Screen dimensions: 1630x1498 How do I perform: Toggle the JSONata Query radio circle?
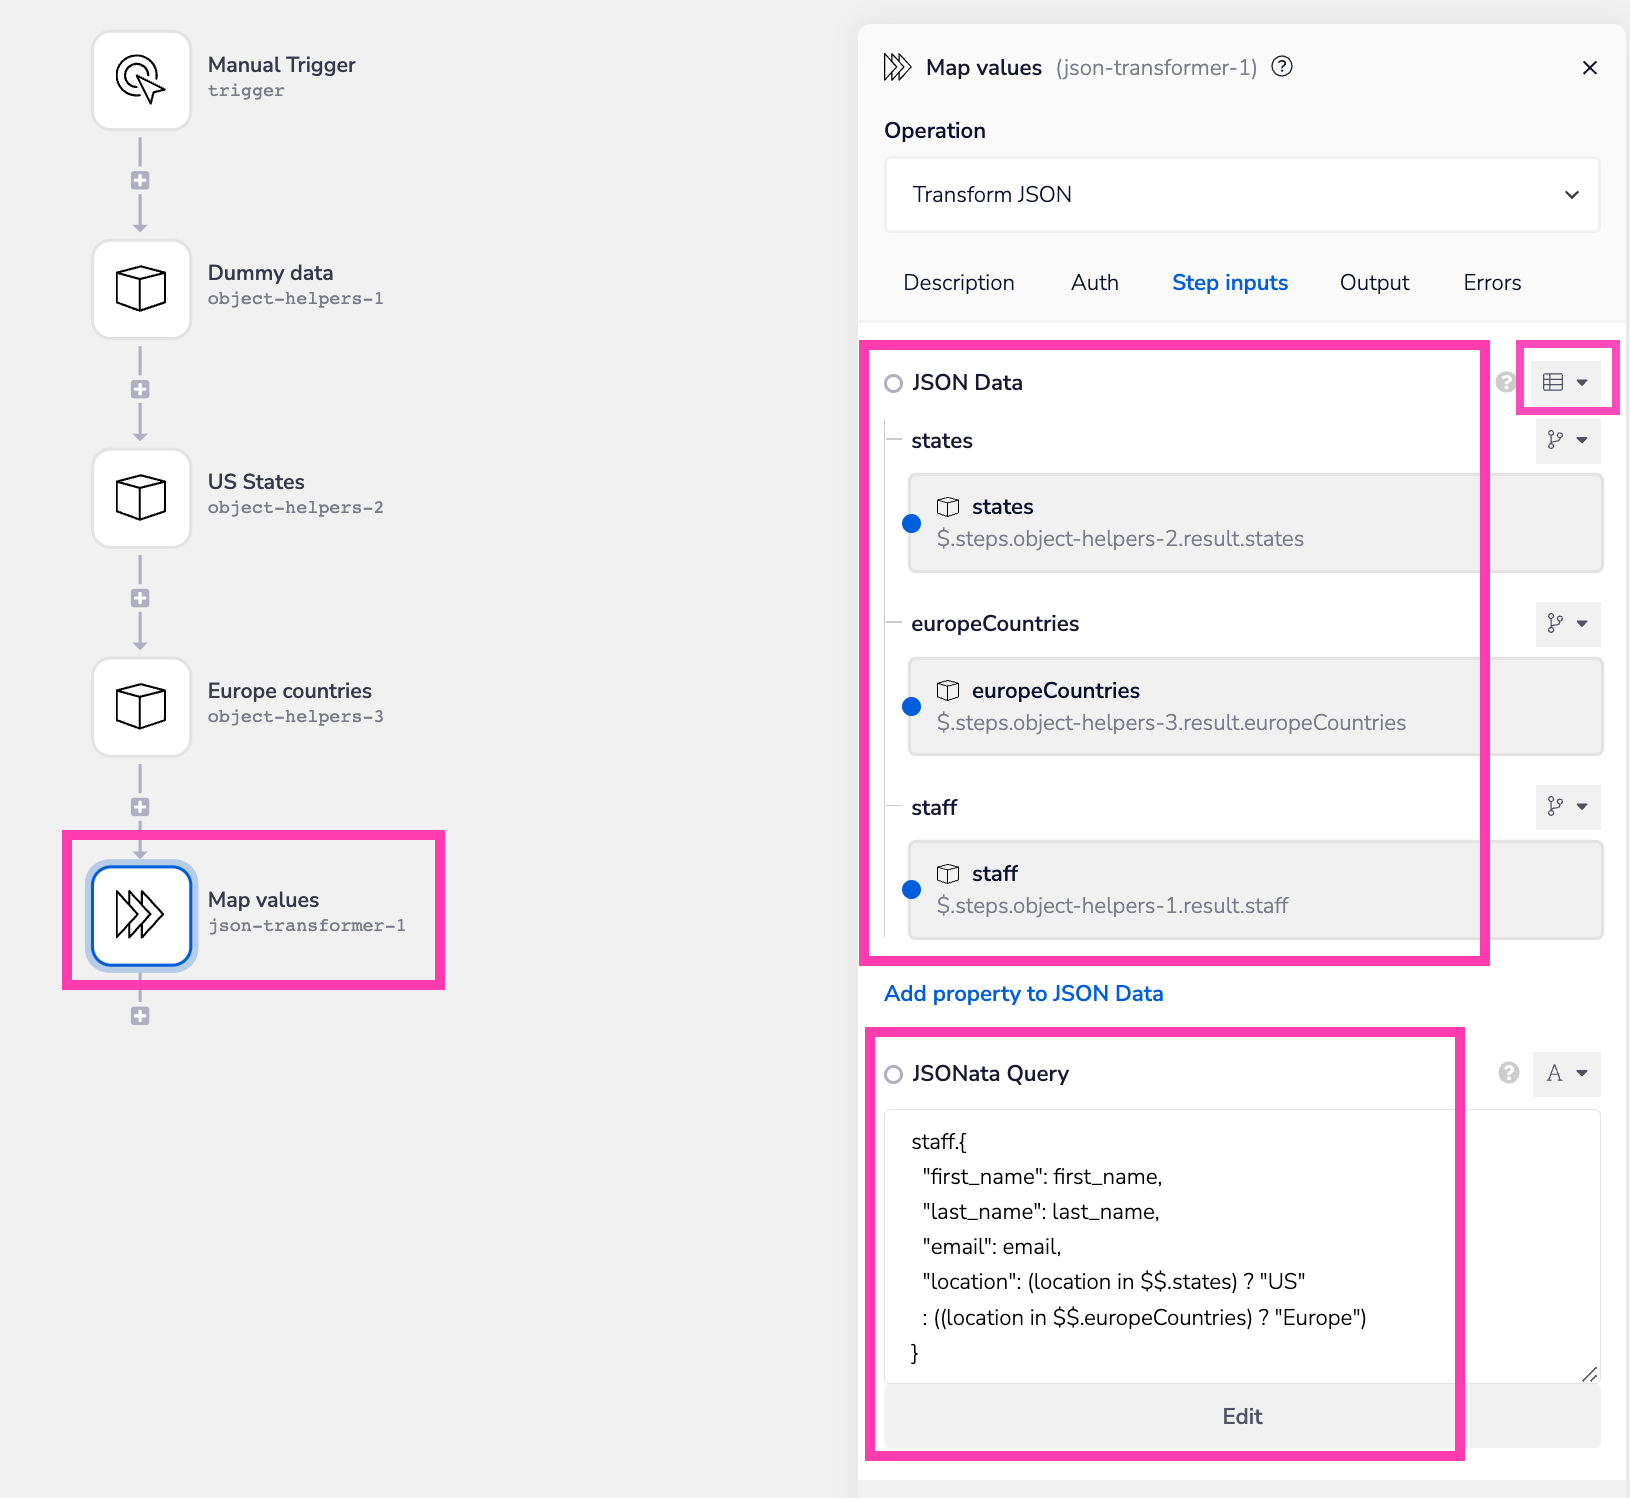(x=893, y=1074)
